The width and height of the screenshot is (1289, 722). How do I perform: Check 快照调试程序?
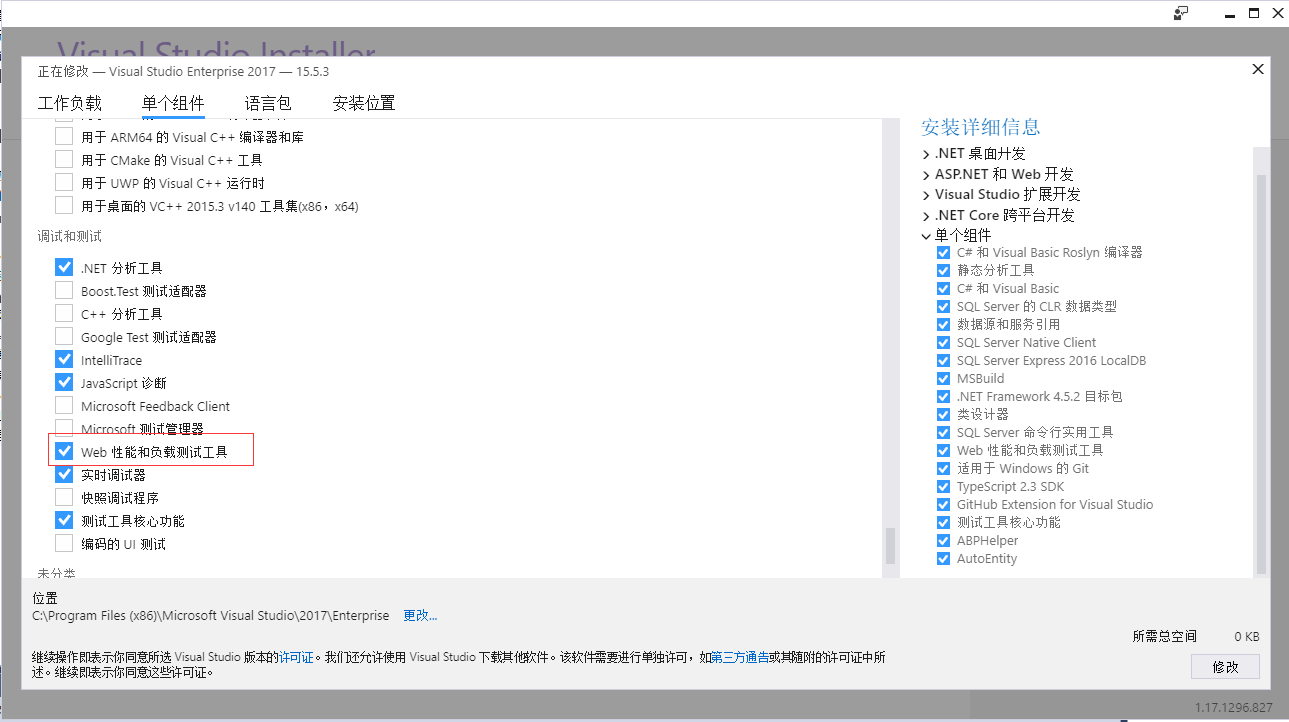tap(64, 498)
